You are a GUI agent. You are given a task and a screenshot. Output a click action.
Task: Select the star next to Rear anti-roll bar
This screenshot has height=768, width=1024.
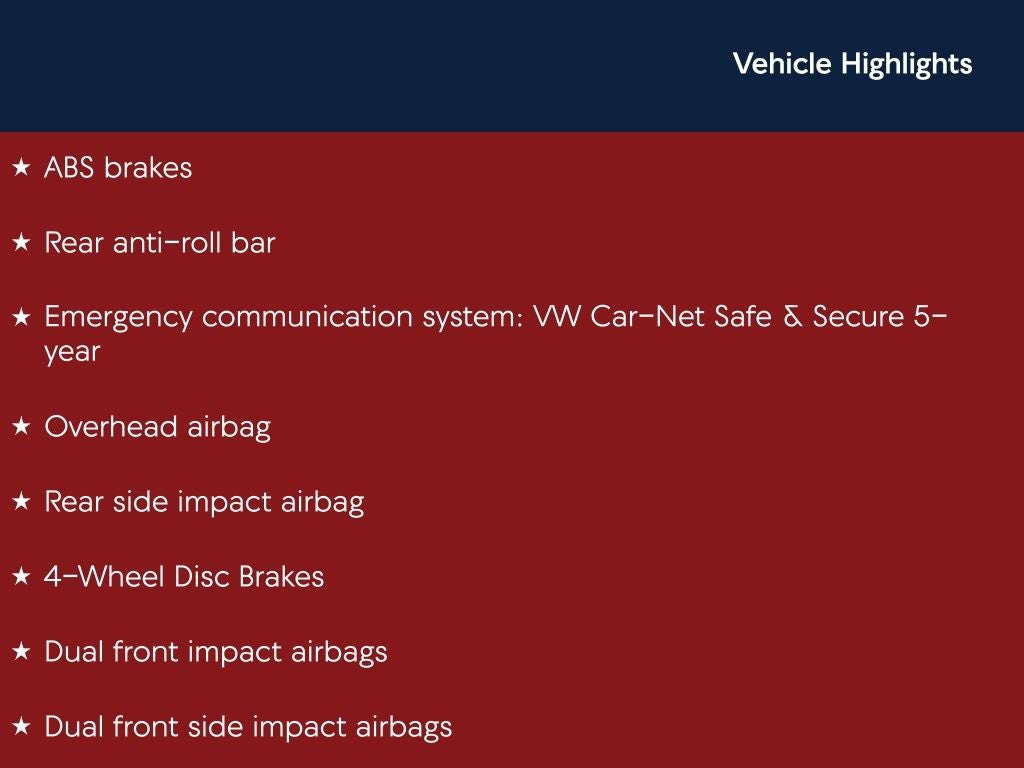click(21, 243)
